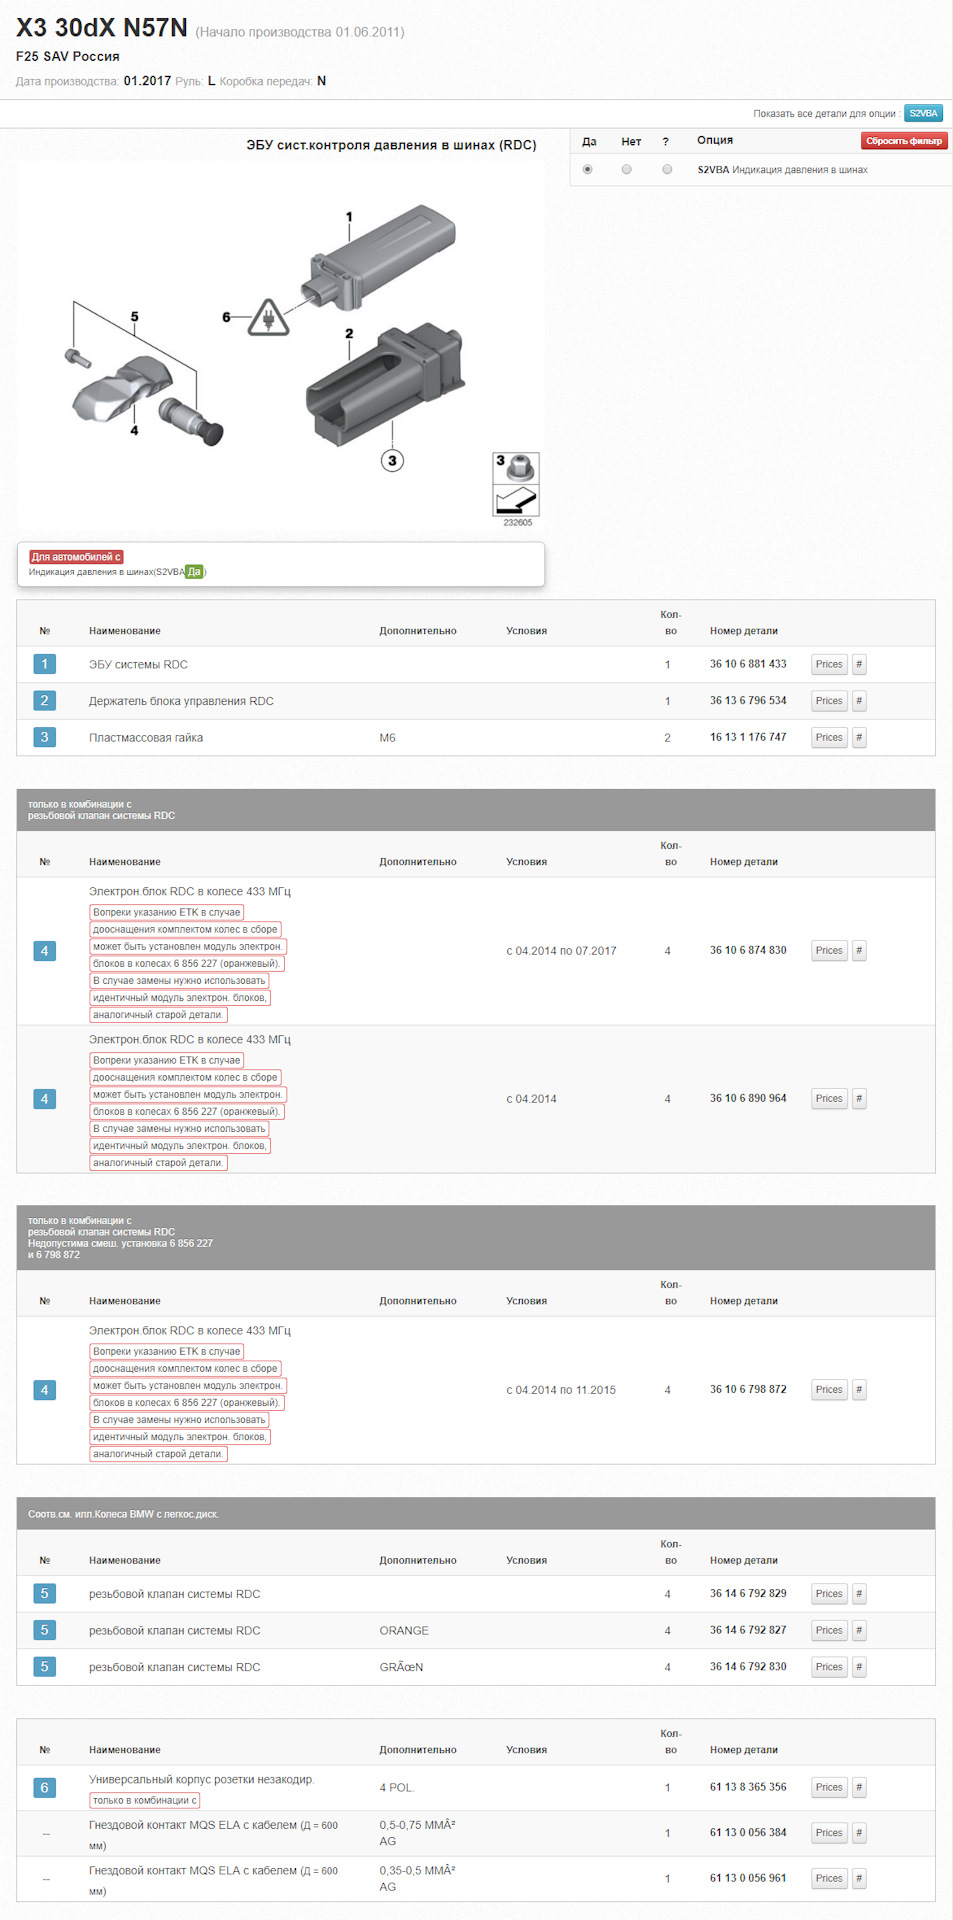The image size is (953, 1920).
Task: Click part number 36 10 6 881 433
Action: pyautogui.click(x=748, y=664)
